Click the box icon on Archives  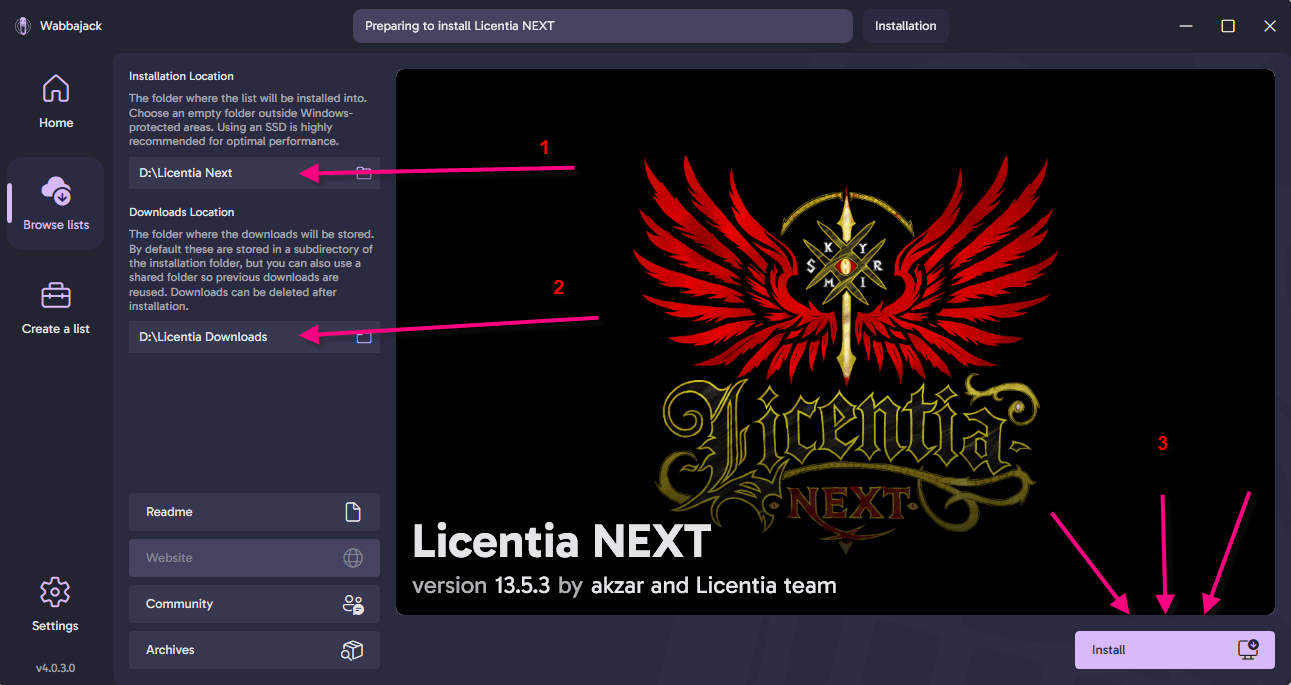click(352, 650)
